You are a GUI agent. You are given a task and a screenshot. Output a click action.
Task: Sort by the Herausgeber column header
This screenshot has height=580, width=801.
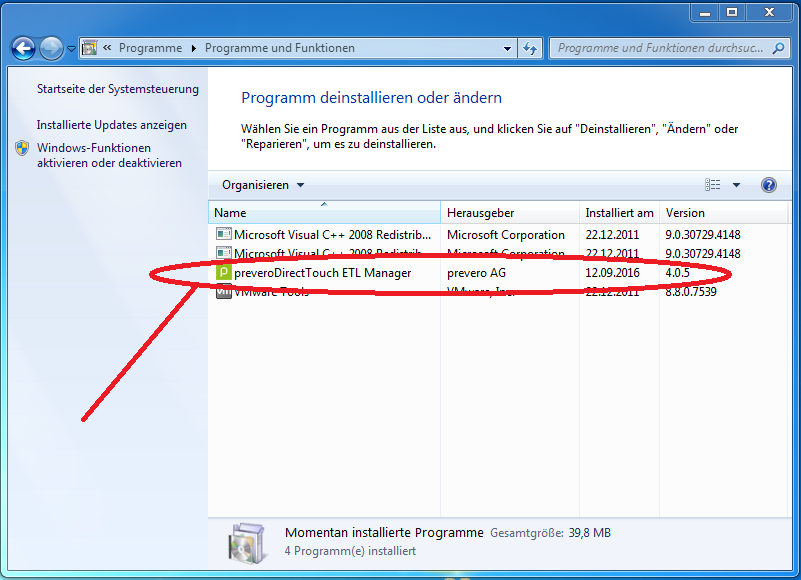pos(510,213)
